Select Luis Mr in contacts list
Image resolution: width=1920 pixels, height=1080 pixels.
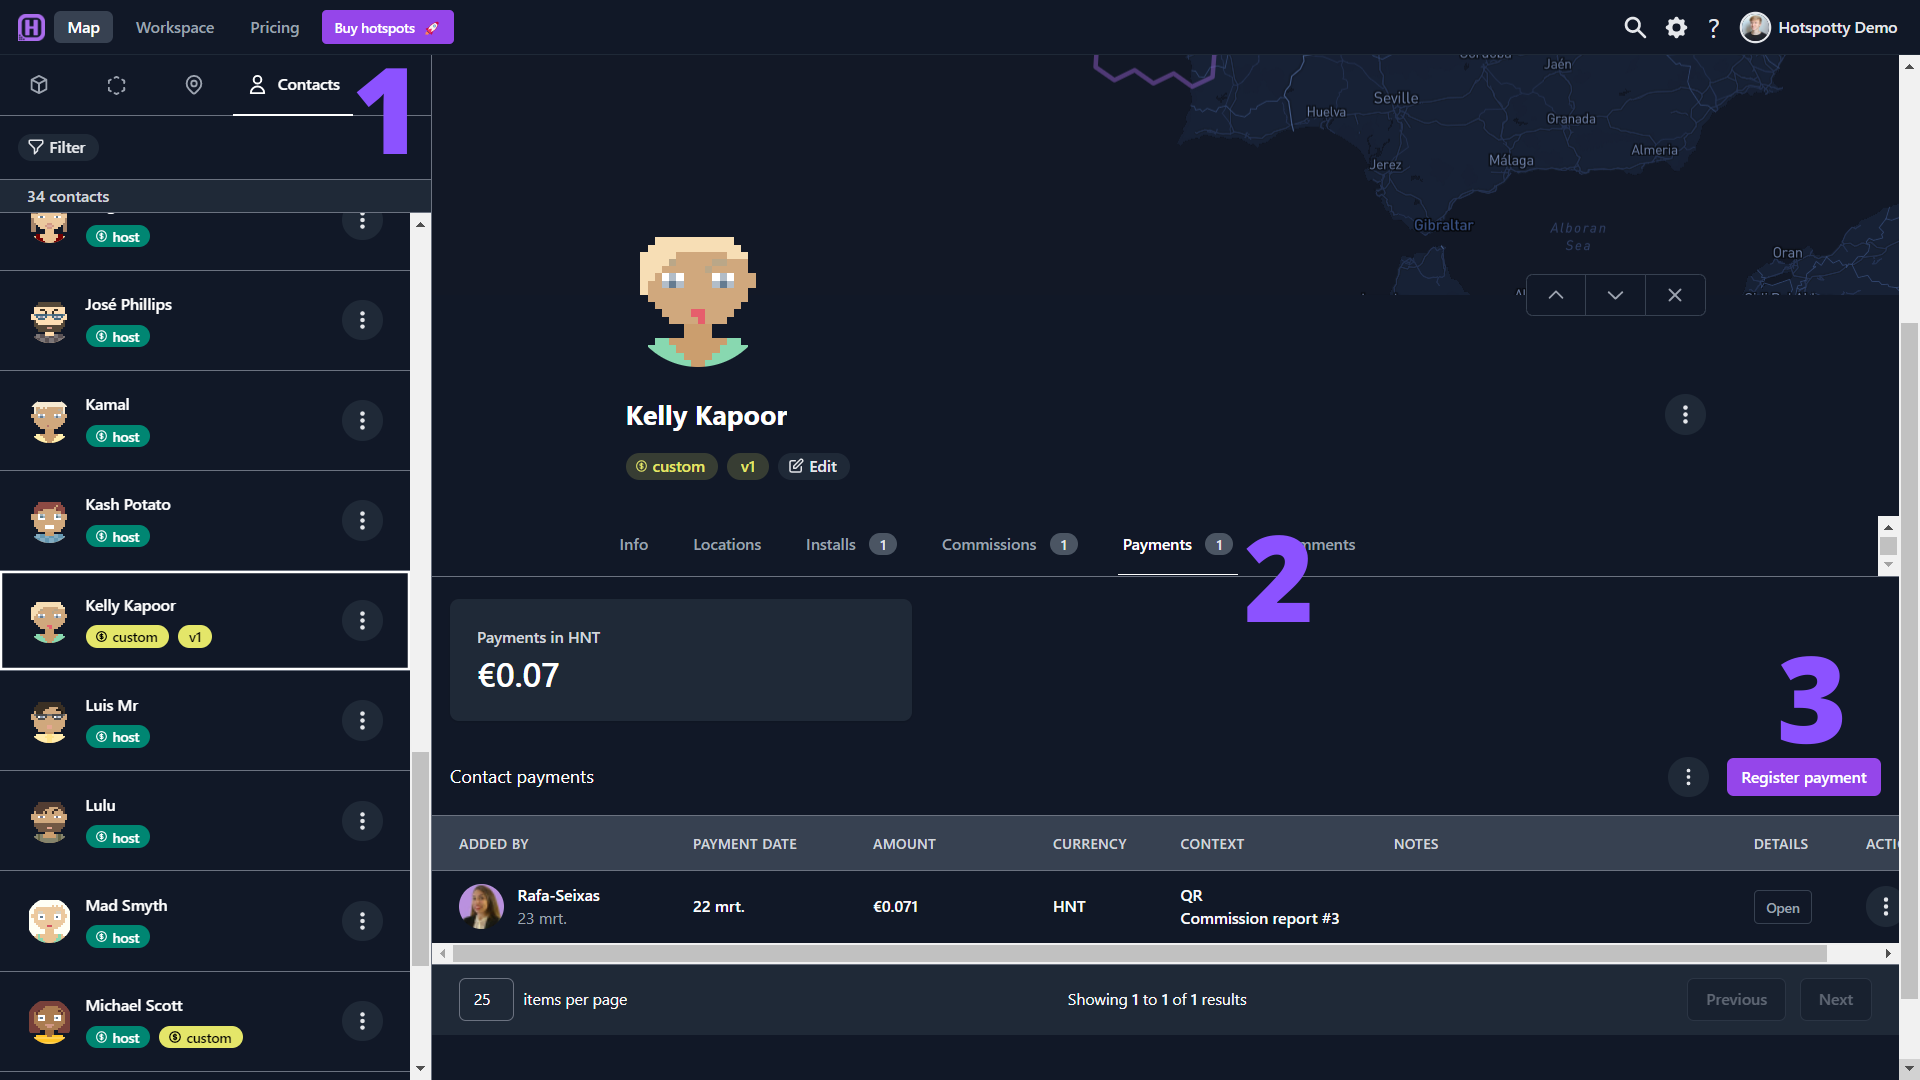[205, 720]
